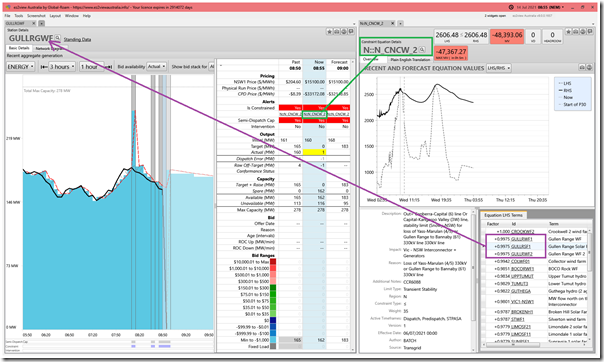Open the Window menu
This screenshot has width=604, height=362.
click(72, 16)
